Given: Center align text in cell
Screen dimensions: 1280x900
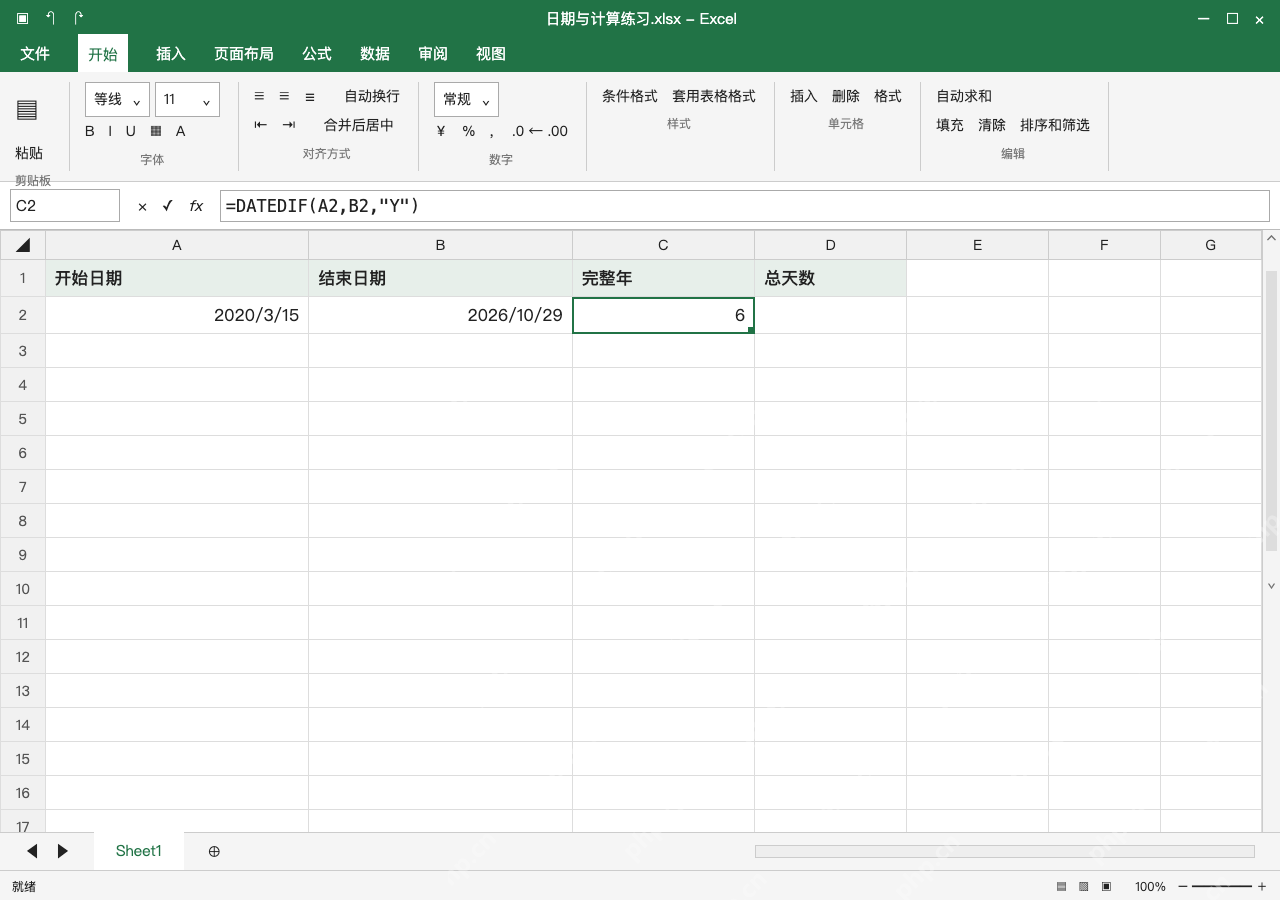Looking at the screenshot, I should pyautogui.click(x=284, y=96).
